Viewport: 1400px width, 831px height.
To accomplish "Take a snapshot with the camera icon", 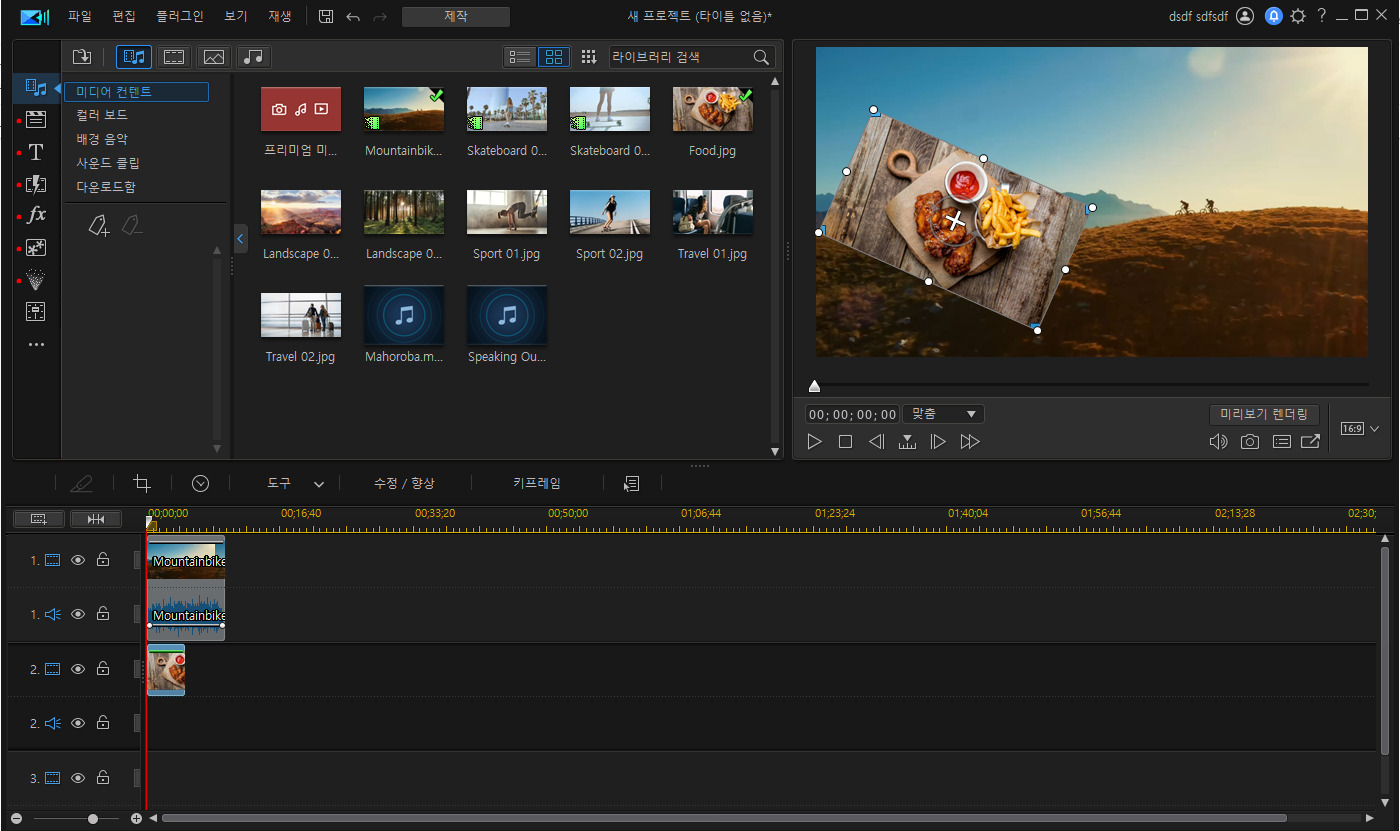I will (x=1250, y=442).
